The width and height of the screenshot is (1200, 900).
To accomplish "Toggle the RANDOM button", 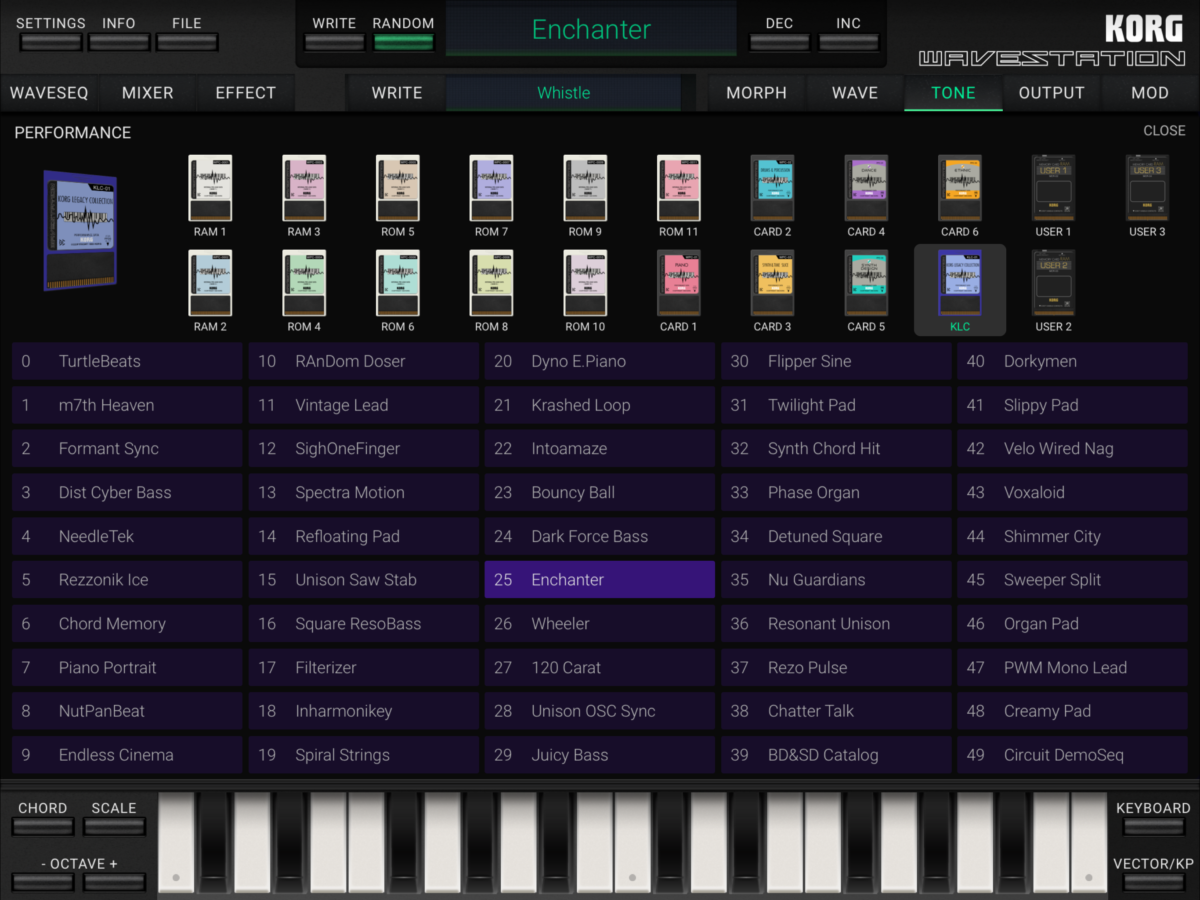I will pos(403,42).
